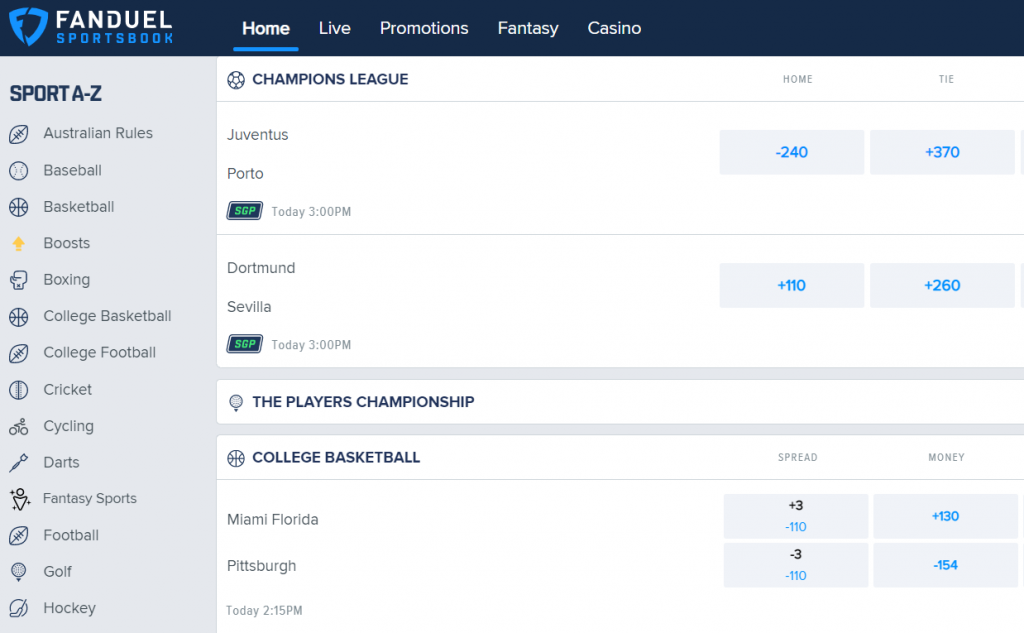Click the SGP badge under Dortmund–Sevilla
Screen dimensions: 1024x633
pyautogui.click(x=245, y=344)
